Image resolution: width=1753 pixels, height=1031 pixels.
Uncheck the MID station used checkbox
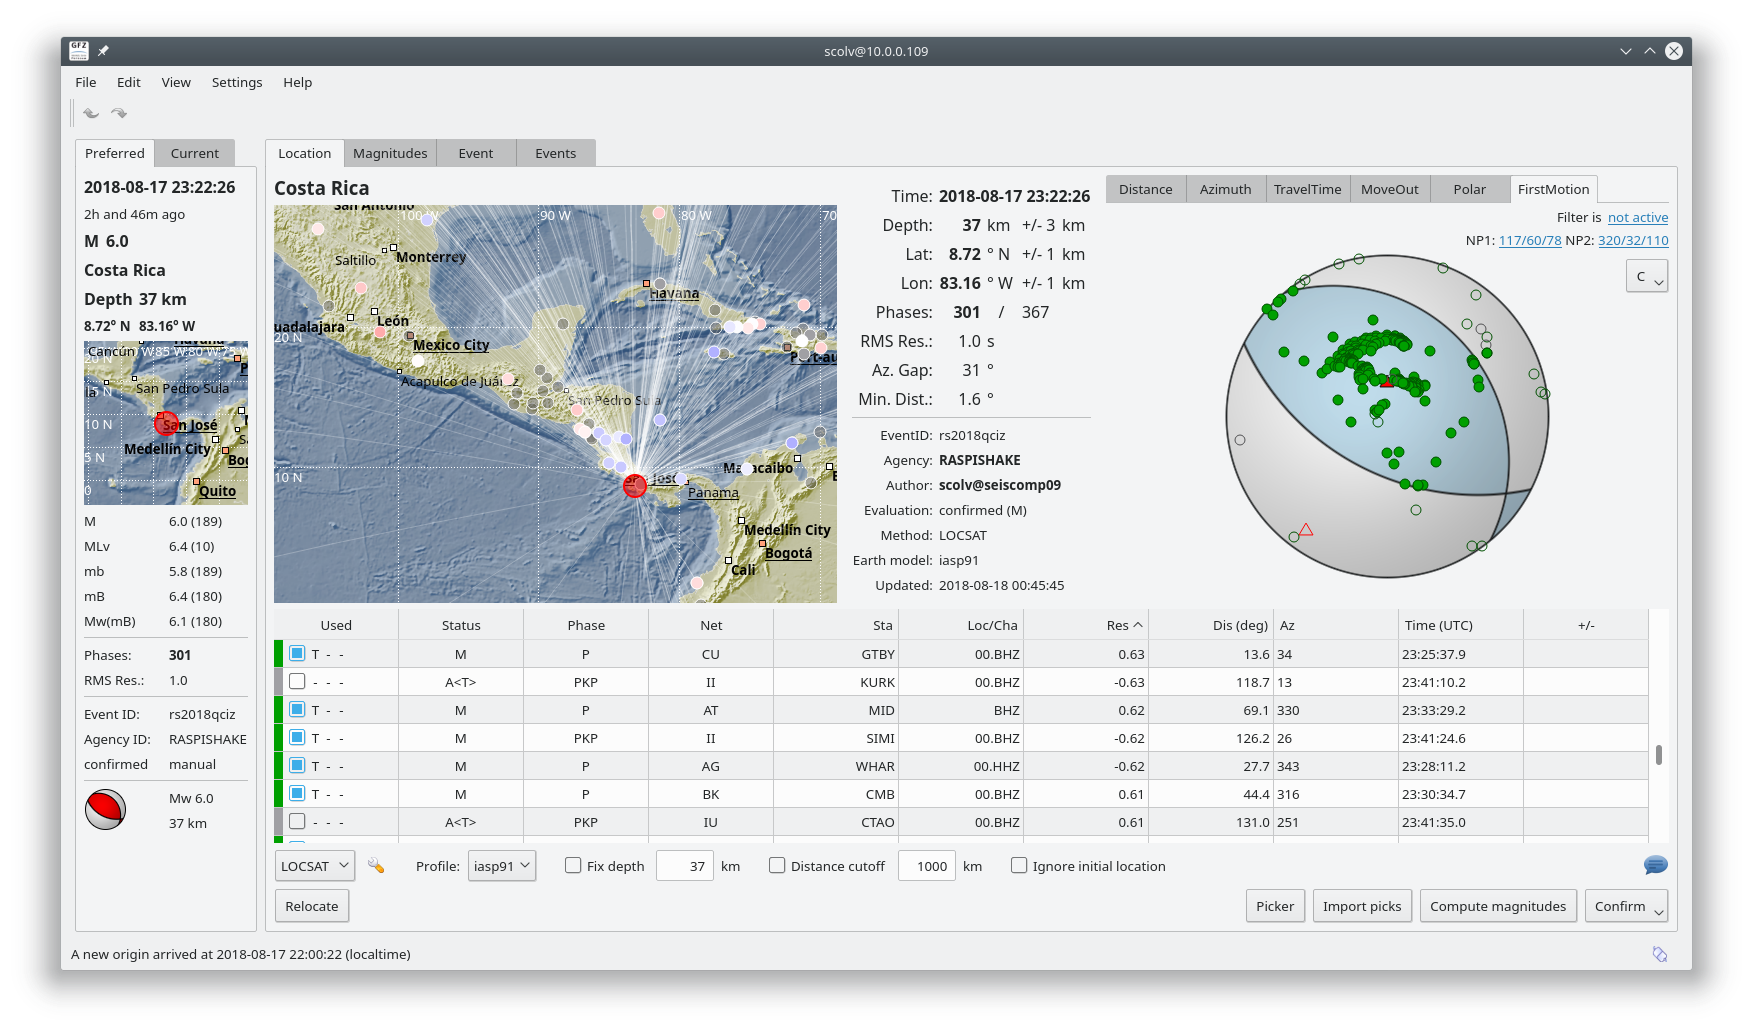297,709
